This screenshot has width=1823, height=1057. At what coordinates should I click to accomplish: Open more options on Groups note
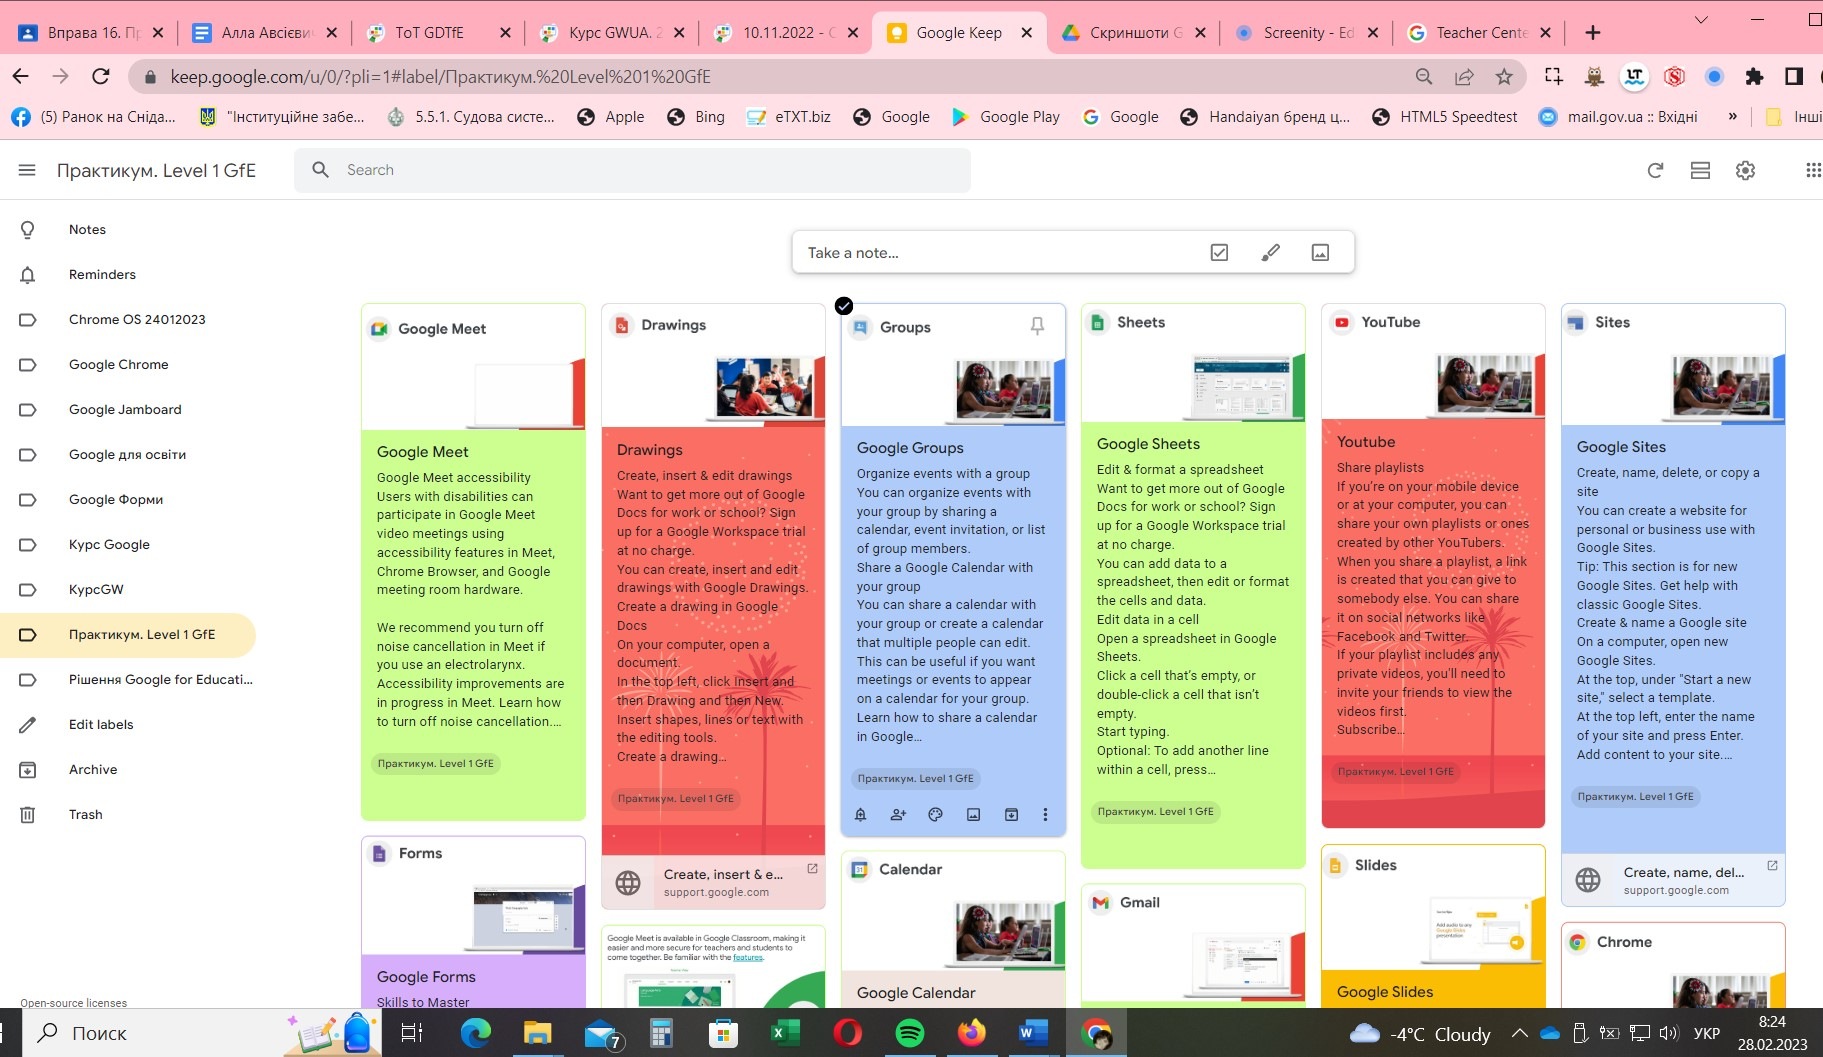tap(1045, 815)
